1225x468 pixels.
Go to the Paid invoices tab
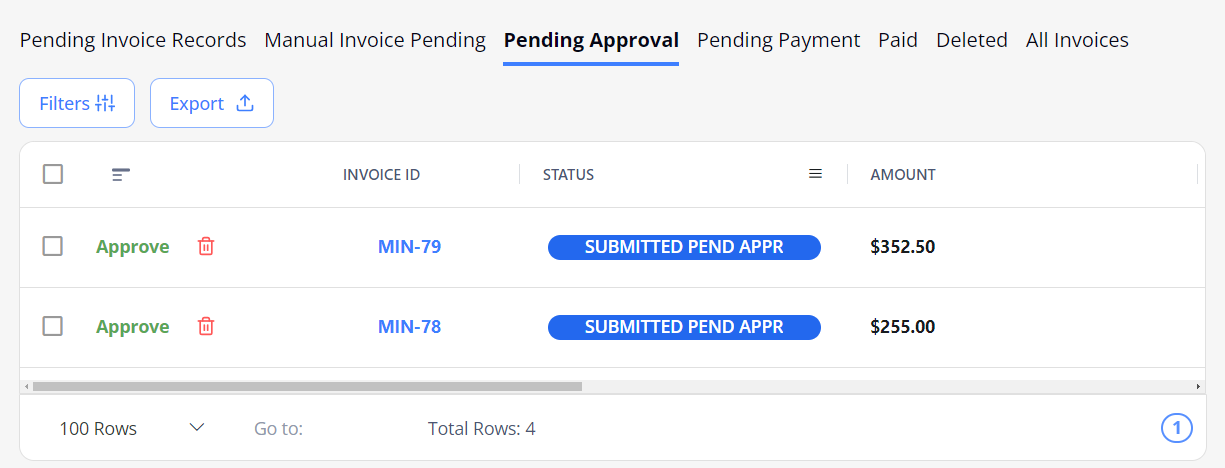(x=898, y=40)
